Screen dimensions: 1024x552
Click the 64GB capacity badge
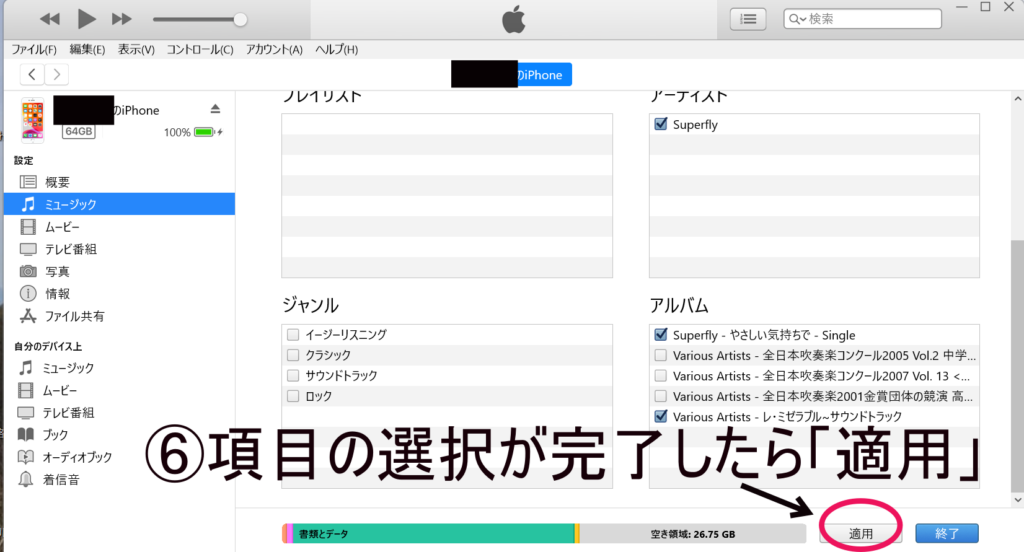pyautogui.click(x=78, y=131)
